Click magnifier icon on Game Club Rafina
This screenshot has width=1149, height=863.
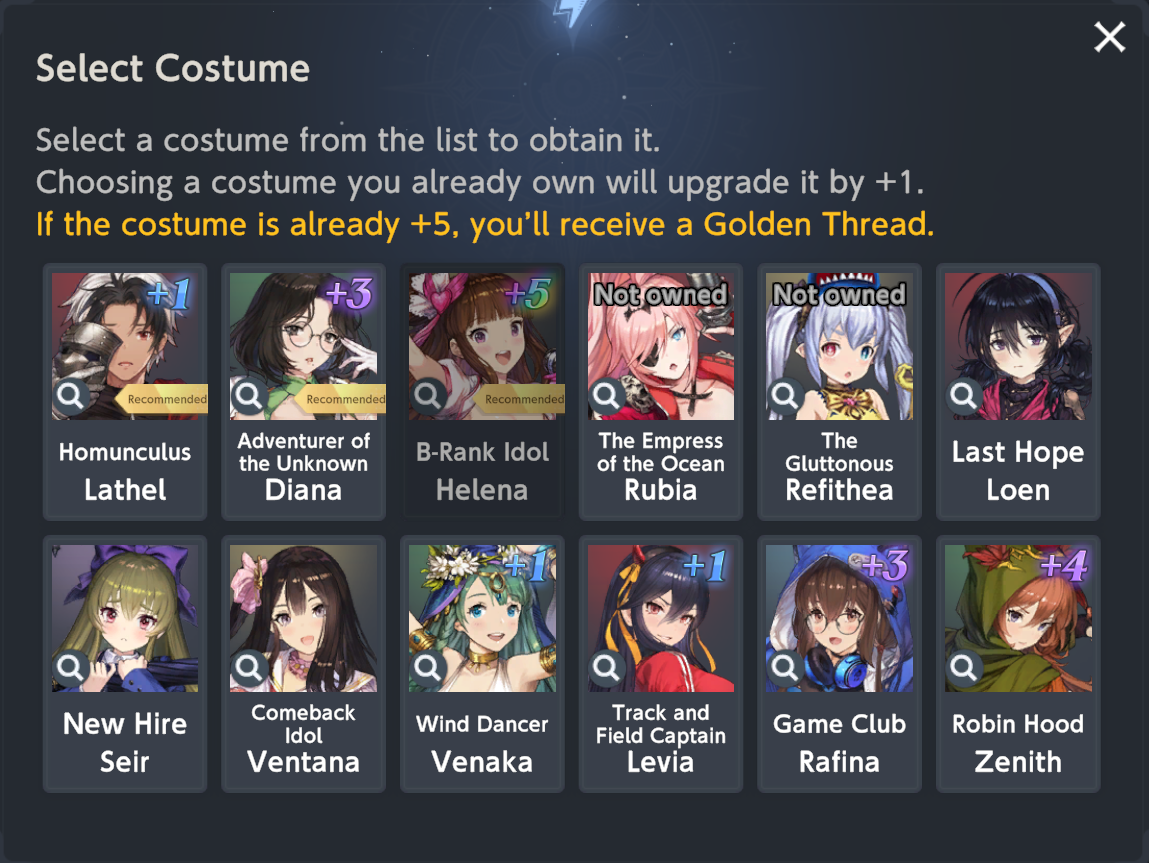point(785,668)
